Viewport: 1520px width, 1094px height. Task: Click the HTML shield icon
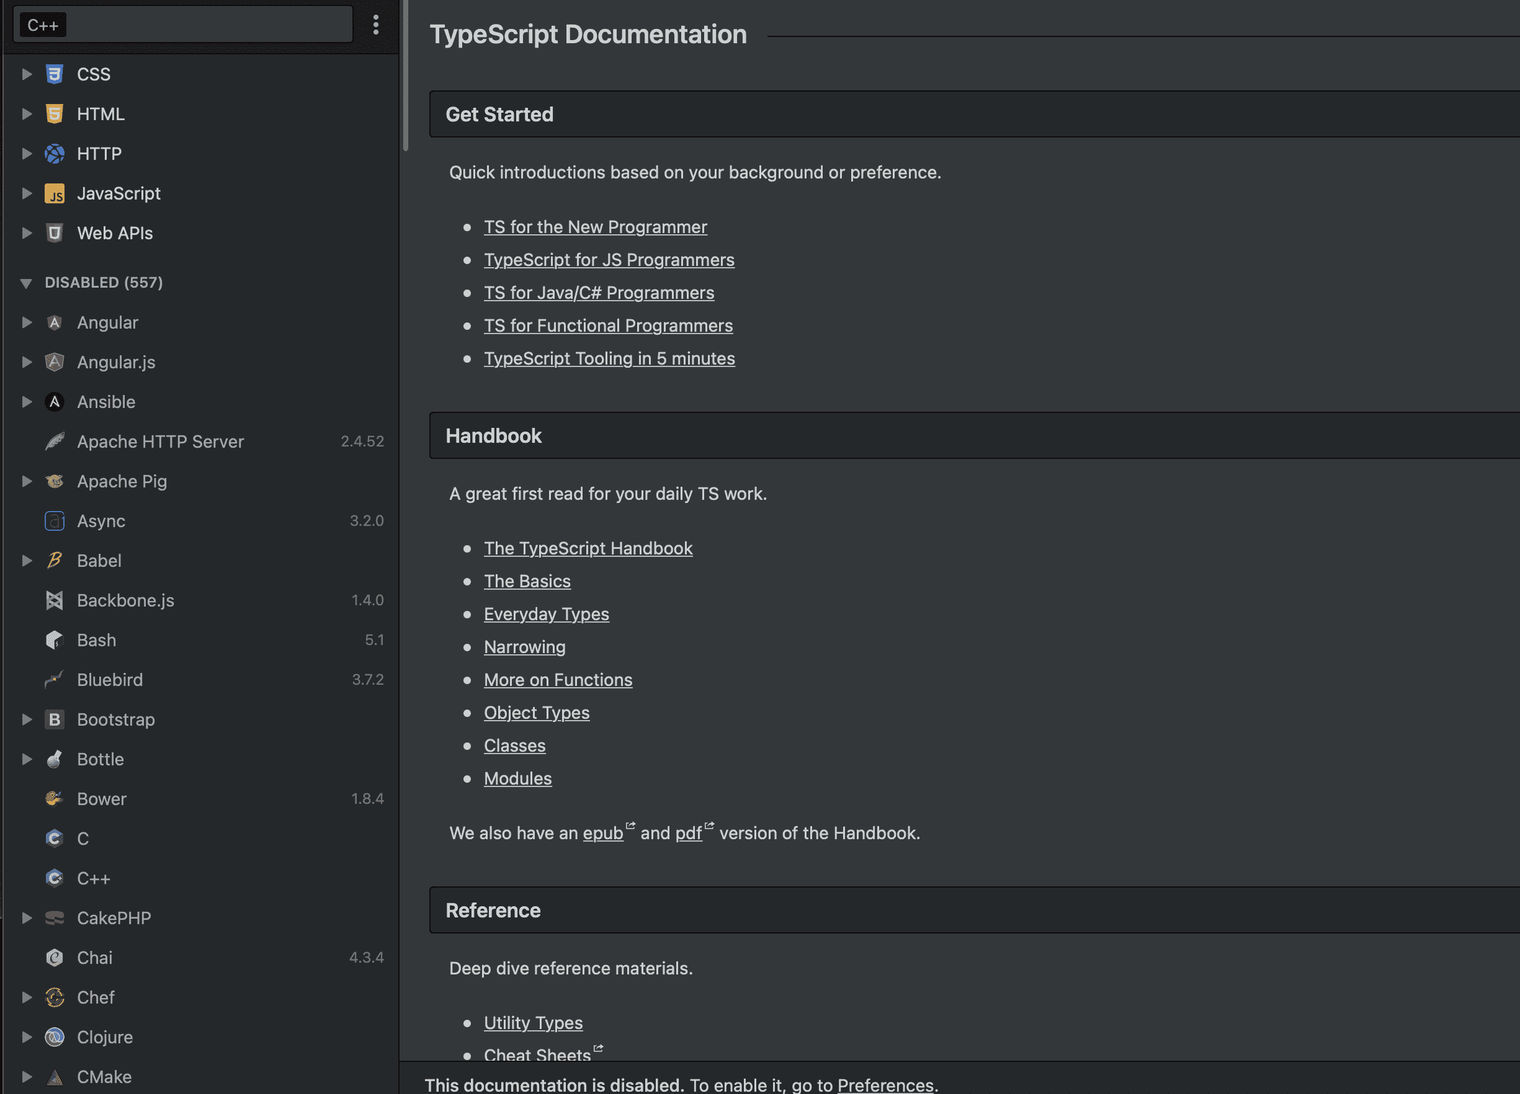click(x=55, y=114)
